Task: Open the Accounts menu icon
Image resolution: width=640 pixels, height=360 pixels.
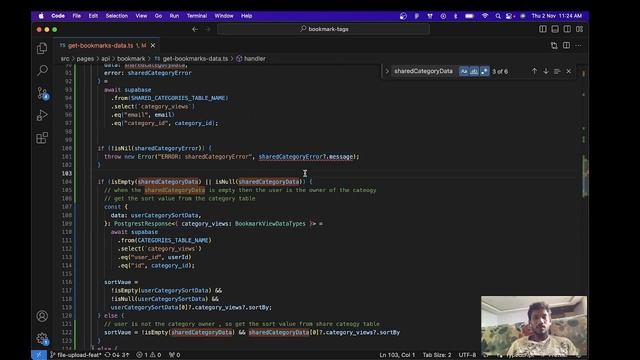Action: pyautogui.click(x=42, y=316)
